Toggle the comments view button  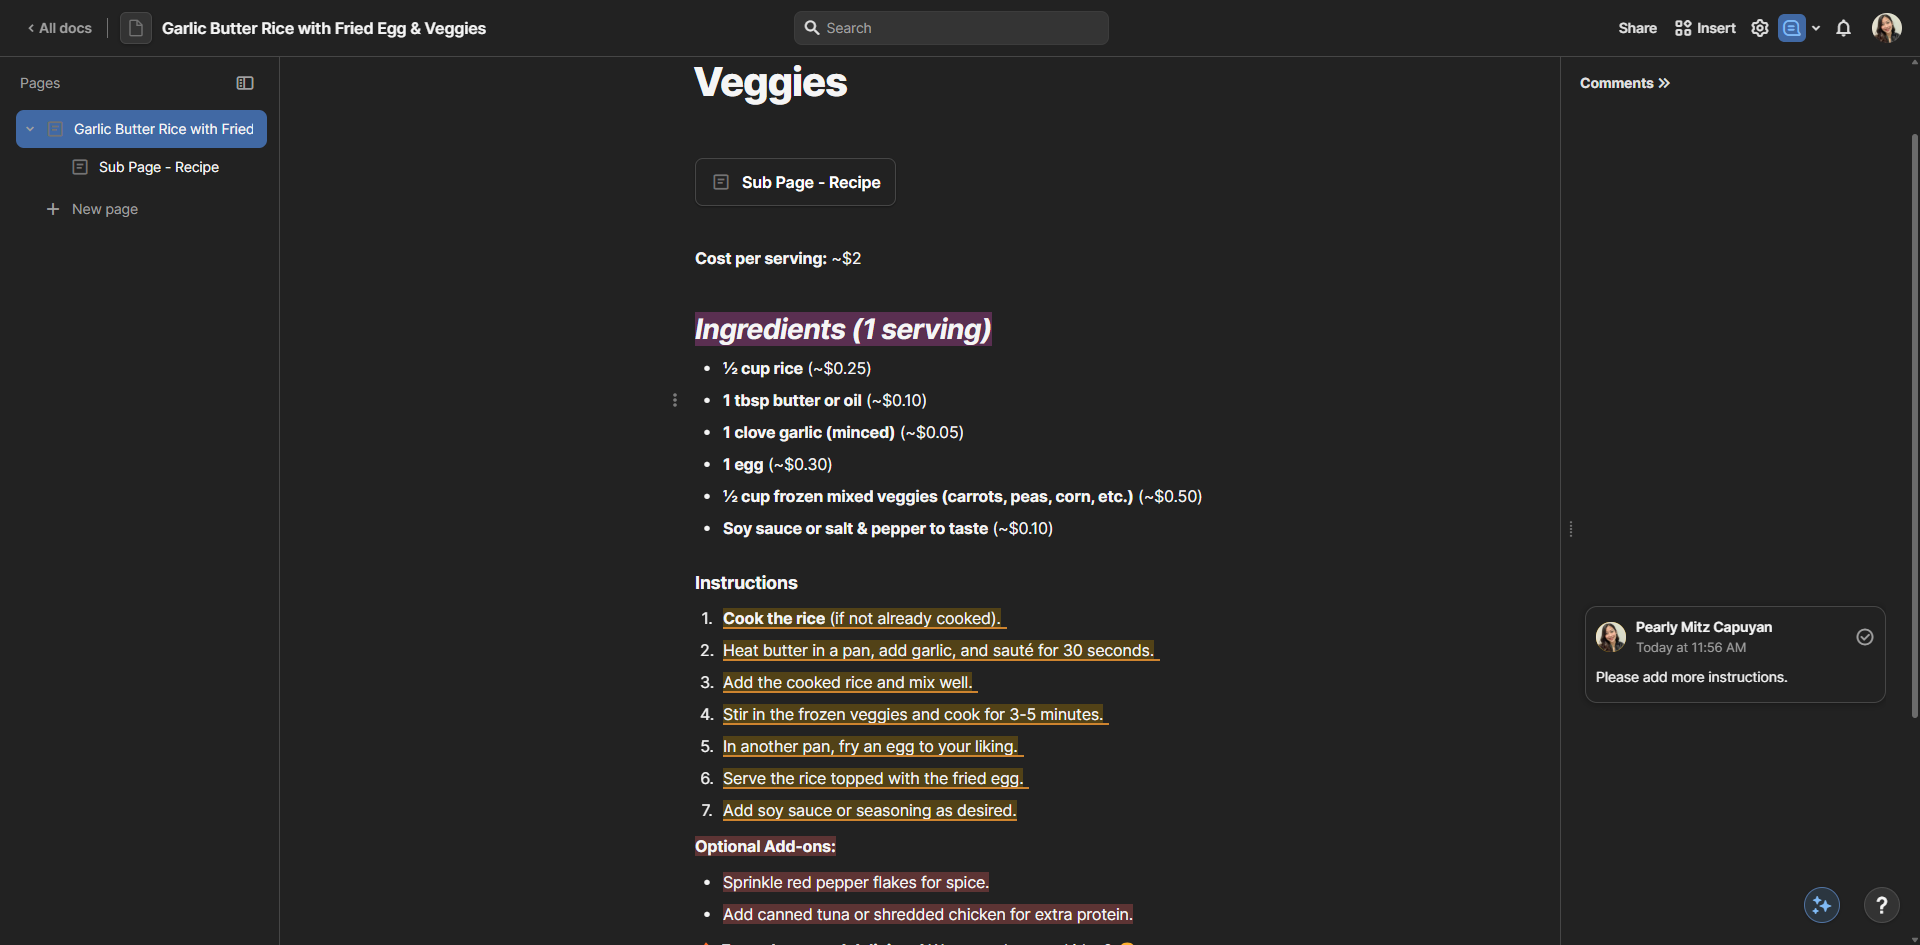click(1791, 28)
